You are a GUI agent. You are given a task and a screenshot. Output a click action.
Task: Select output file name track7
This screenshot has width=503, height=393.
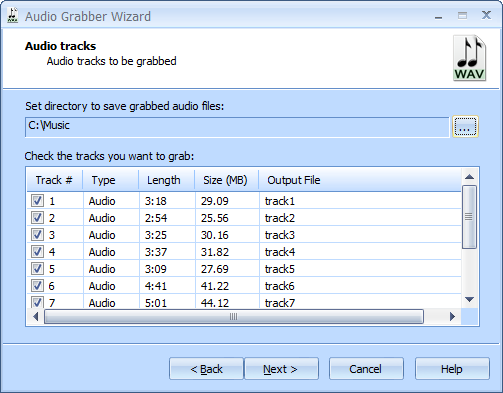280,303
